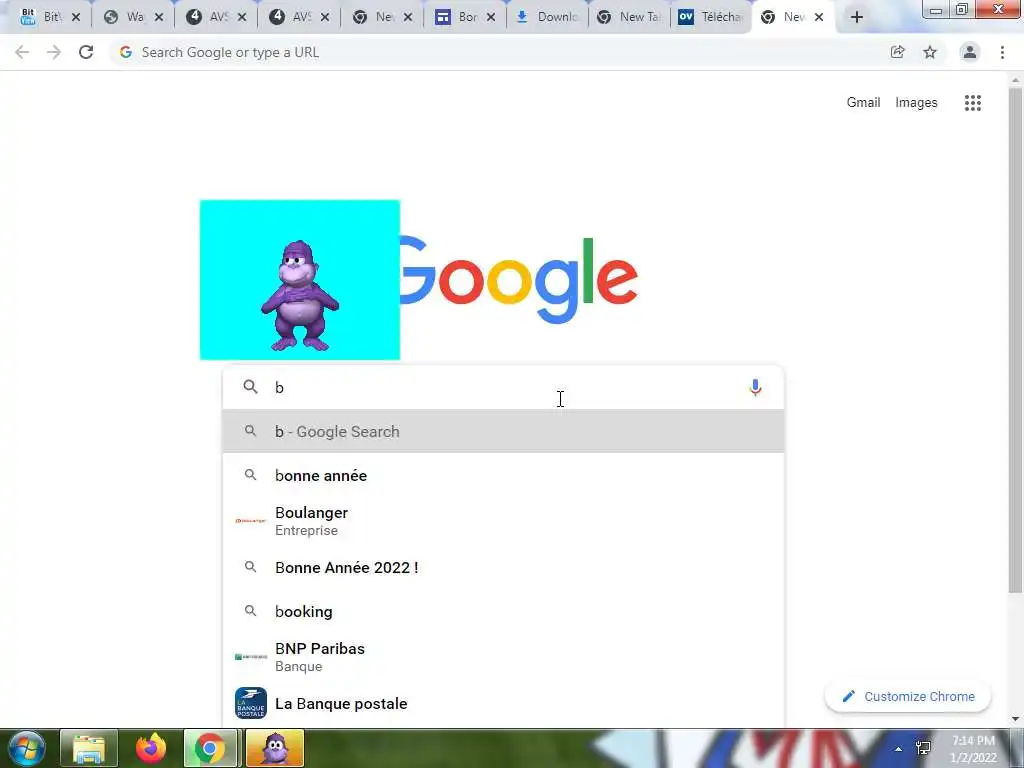Screen dimensions: 1024x768
Task: Open the BonziBuddy taskbar item
Action: 275,748
